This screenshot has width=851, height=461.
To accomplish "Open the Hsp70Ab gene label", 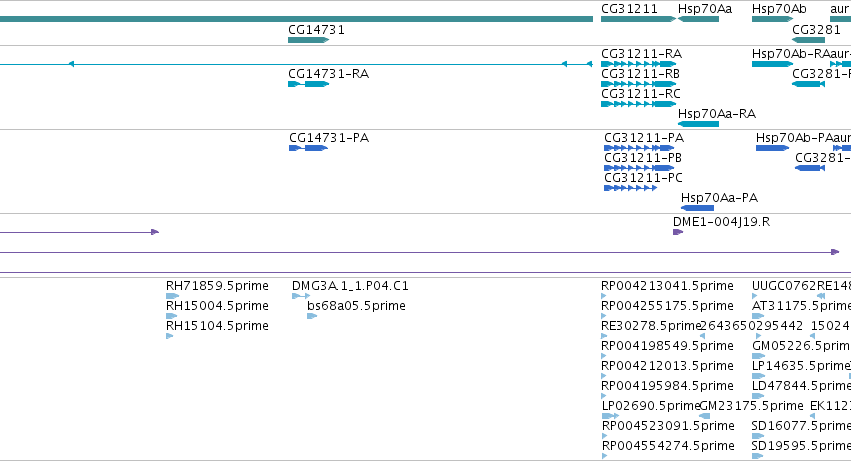I will (779, 9).
